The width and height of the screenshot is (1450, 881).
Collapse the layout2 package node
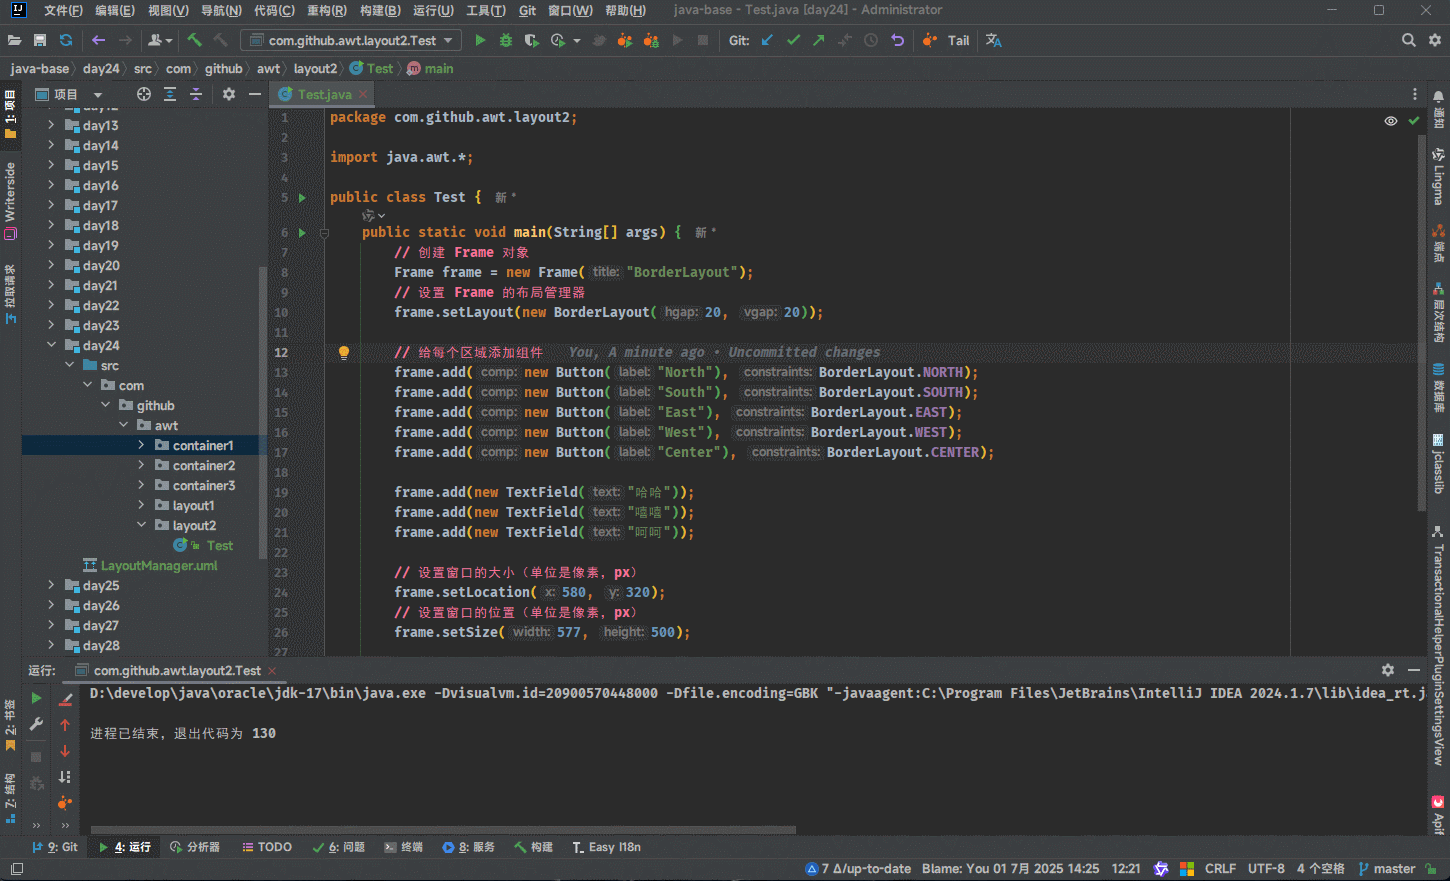[141, 525]
